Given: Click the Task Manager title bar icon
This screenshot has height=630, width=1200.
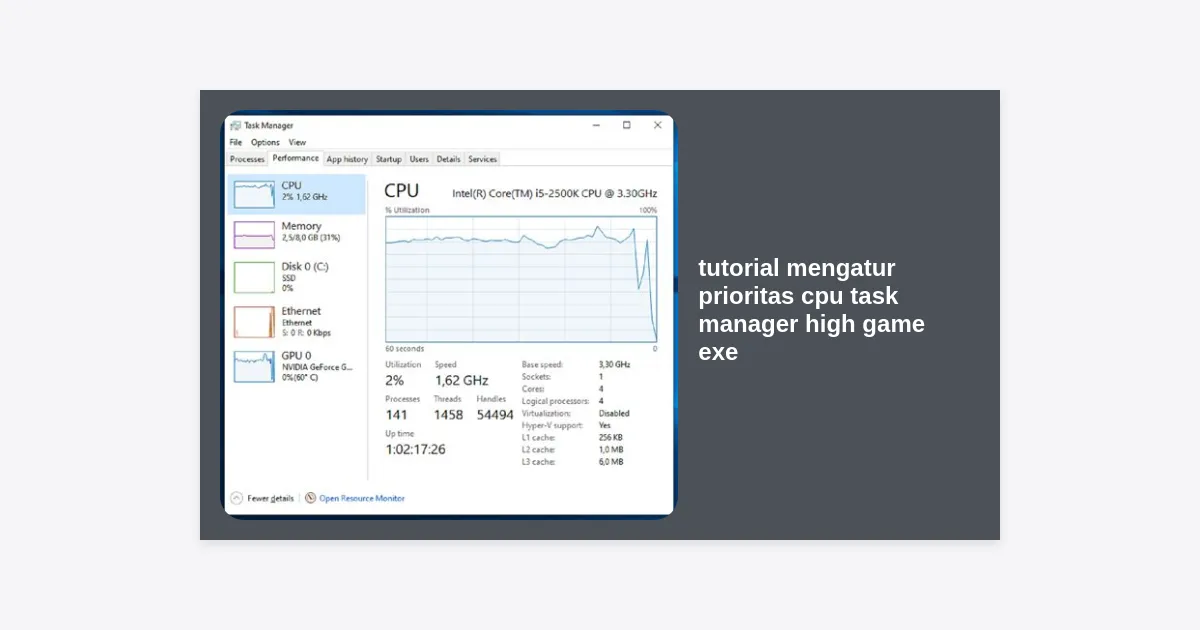Looking at the screenshot, I should [x=235, y=126].
